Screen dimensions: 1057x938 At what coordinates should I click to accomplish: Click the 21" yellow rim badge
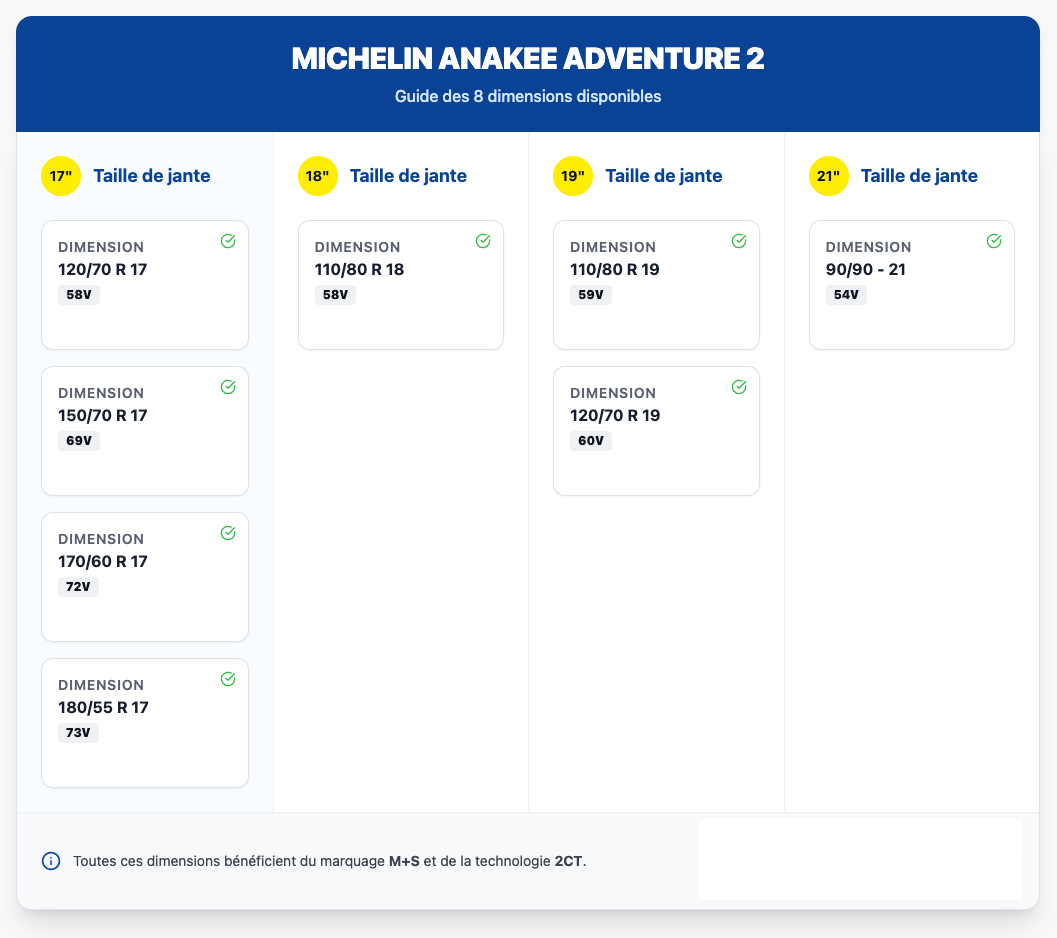828,176
